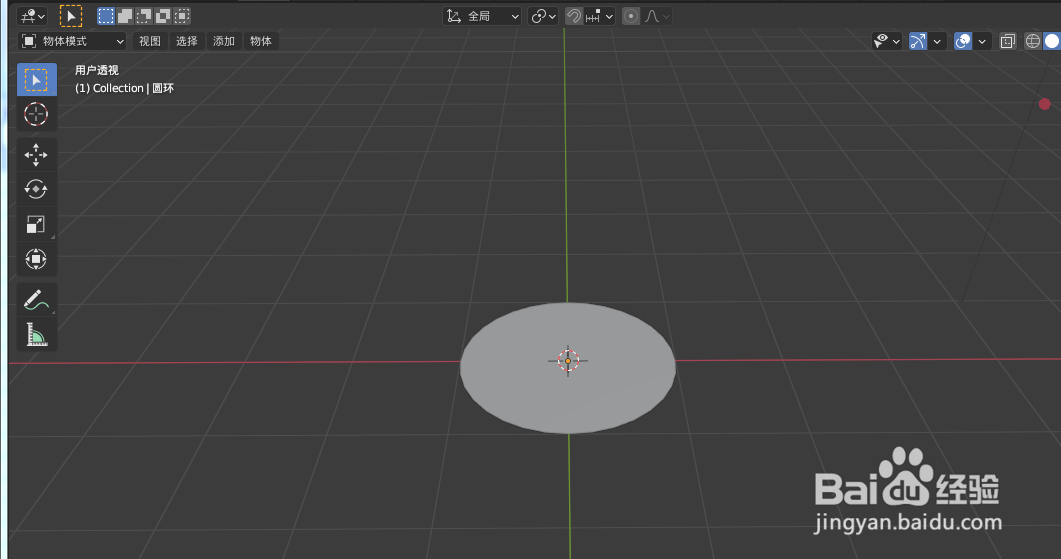Image resolution: width=1061 pixels, height=559 pixels.
Task: Open the pivot point dropdown
Action: [543, 16]
